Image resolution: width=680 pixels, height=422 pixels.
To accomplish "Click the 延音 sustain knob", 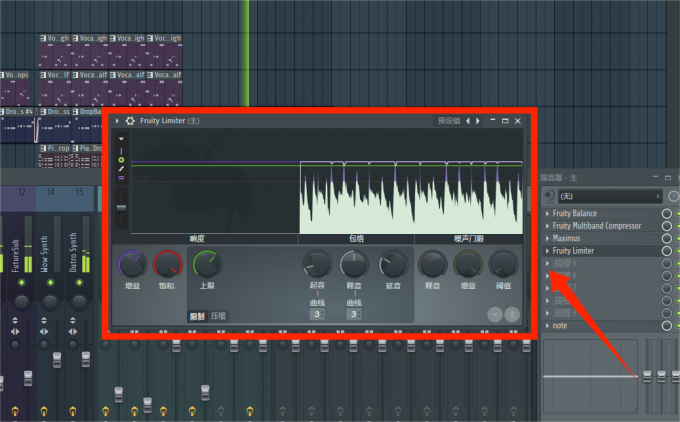I will pyautogui.click(x=393, y=264).
